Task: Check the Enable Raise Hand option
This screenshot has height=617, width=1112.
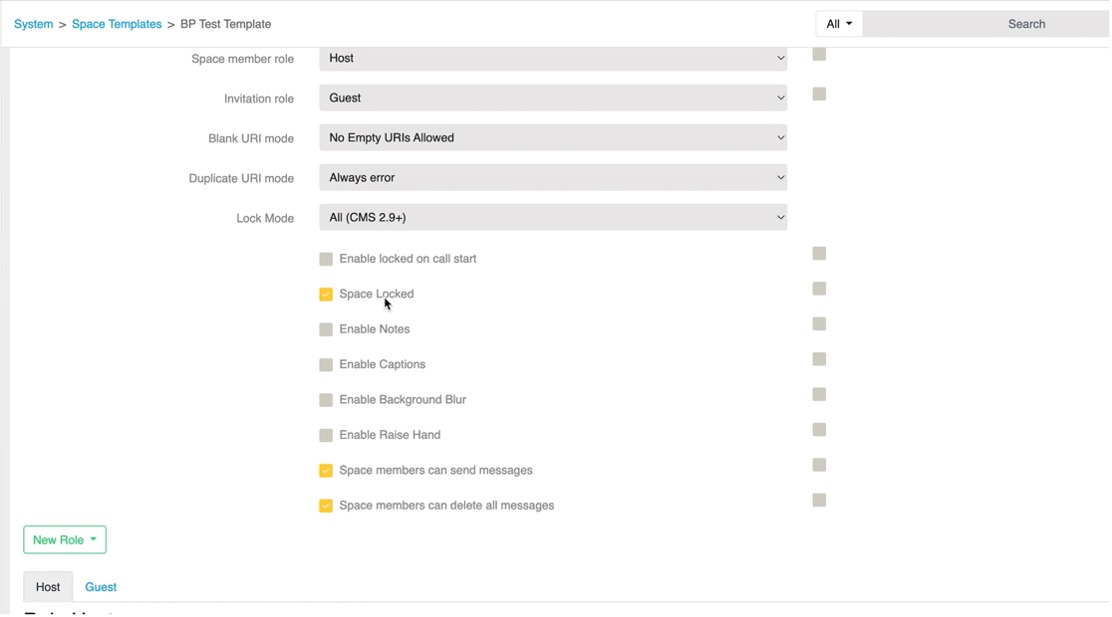Action: [326, 435]
